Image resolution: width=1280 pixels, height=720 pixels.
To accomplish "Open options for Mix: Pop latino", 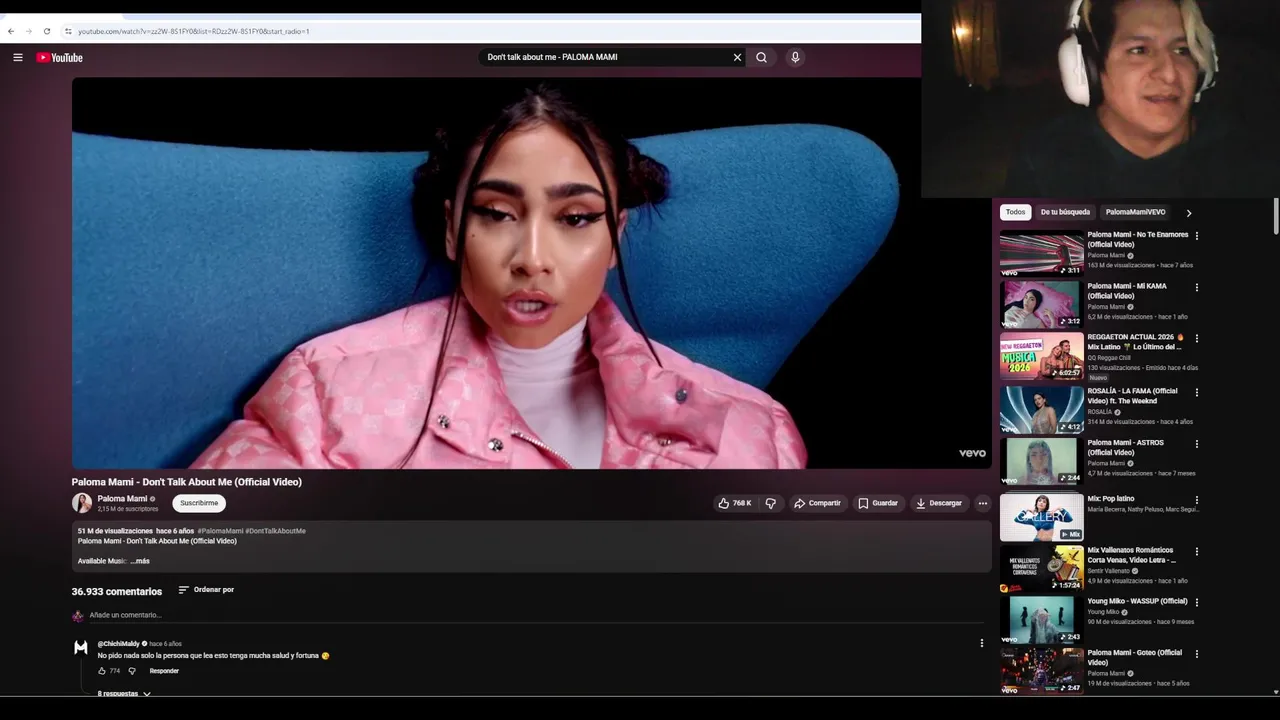I will [x=1197, y=500].
